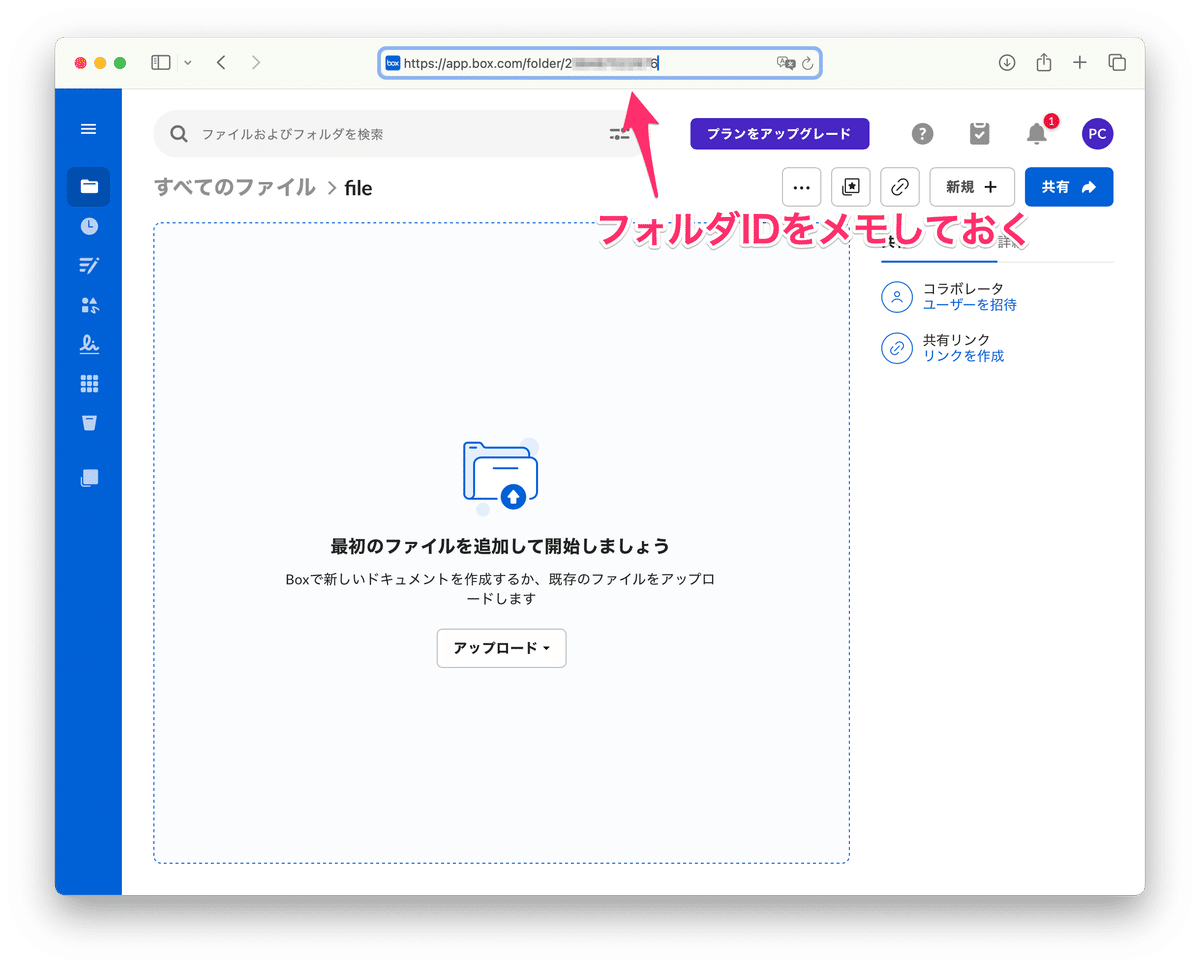Viewport: 1200px width, 968px height.
Task: Open Box Sign signature icon in sidebar
Action: point(88,344)
